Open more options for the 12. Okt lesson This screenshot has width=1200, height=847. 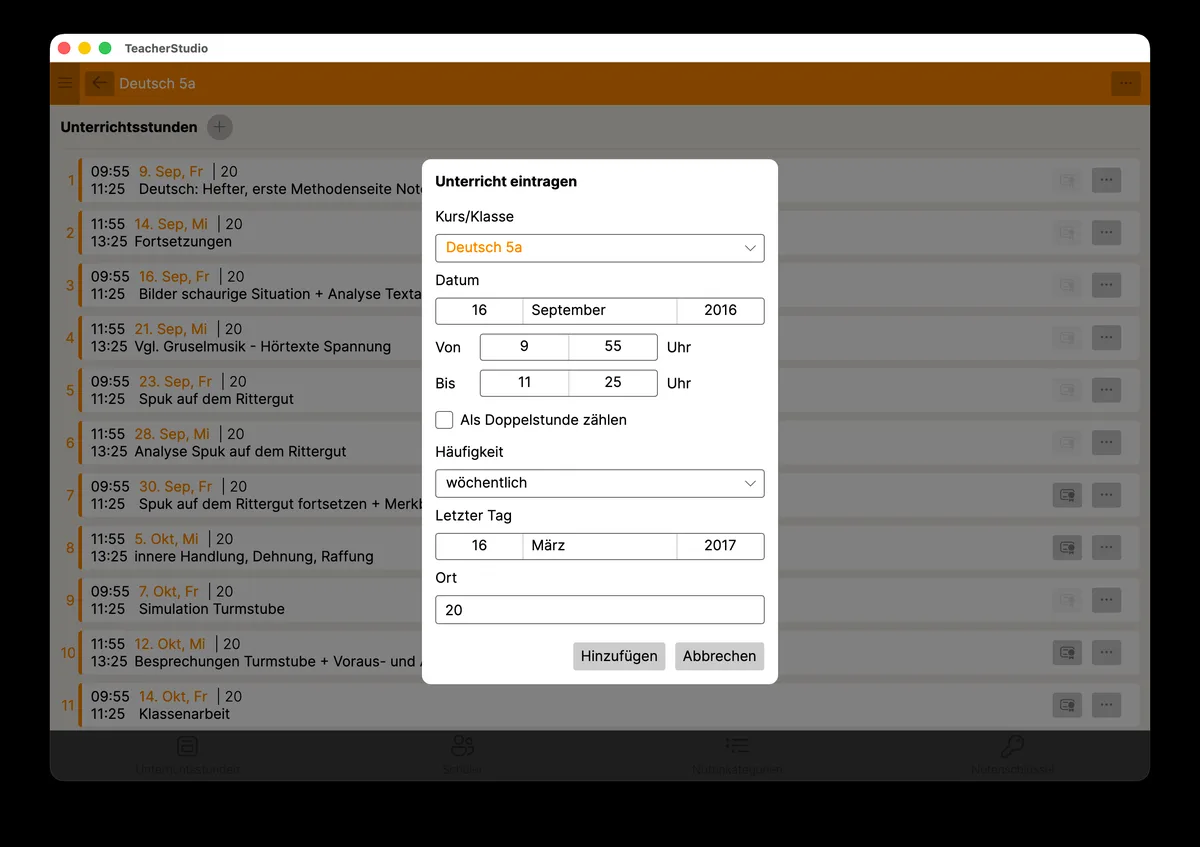(x=1106, y=652)
